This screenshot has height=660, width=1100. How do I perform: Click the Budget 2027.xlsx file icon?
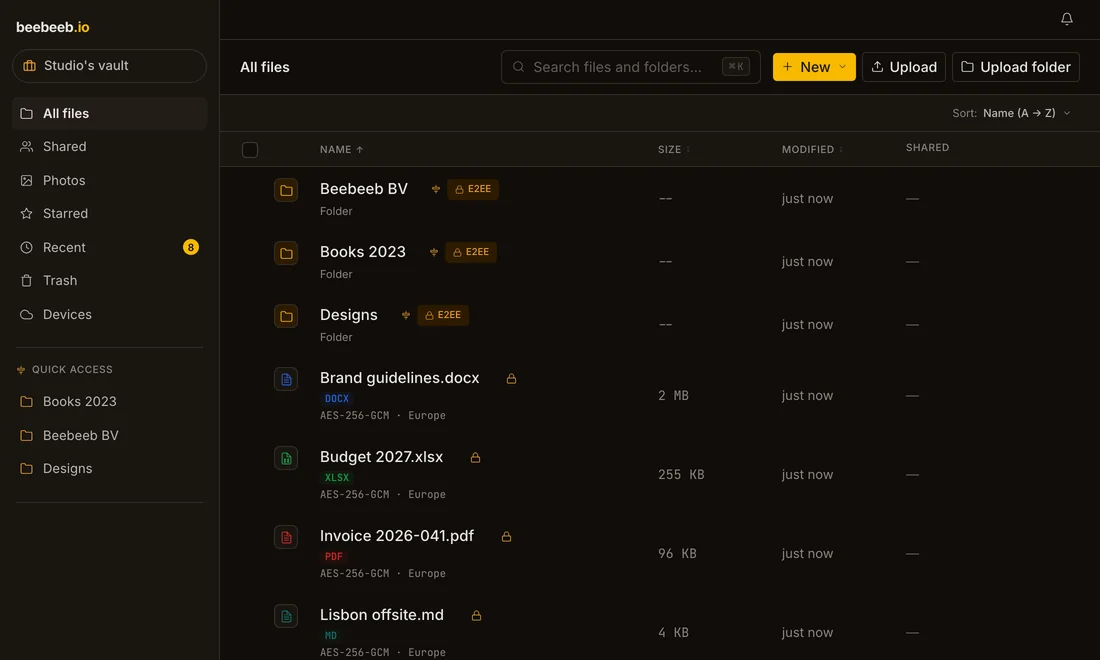[x=286, y=459]
